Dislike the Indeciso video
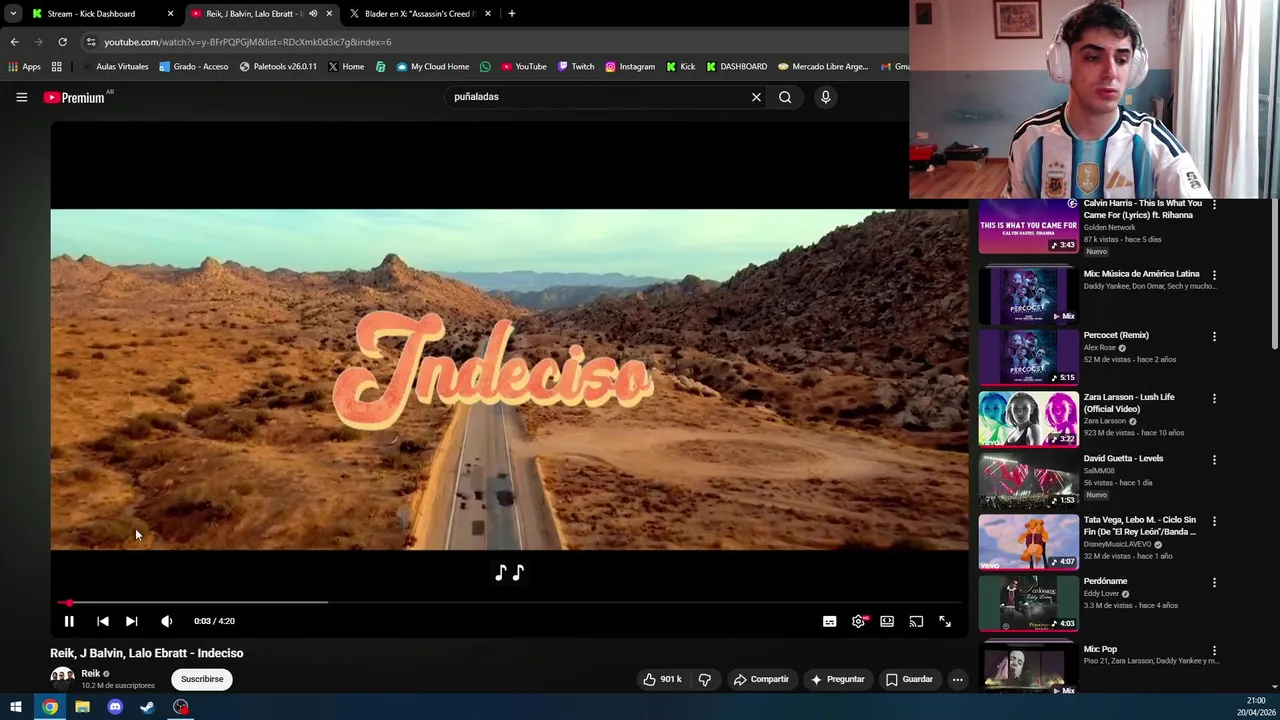The width and height of the screenshot is (1280, 720). point(704,680)
